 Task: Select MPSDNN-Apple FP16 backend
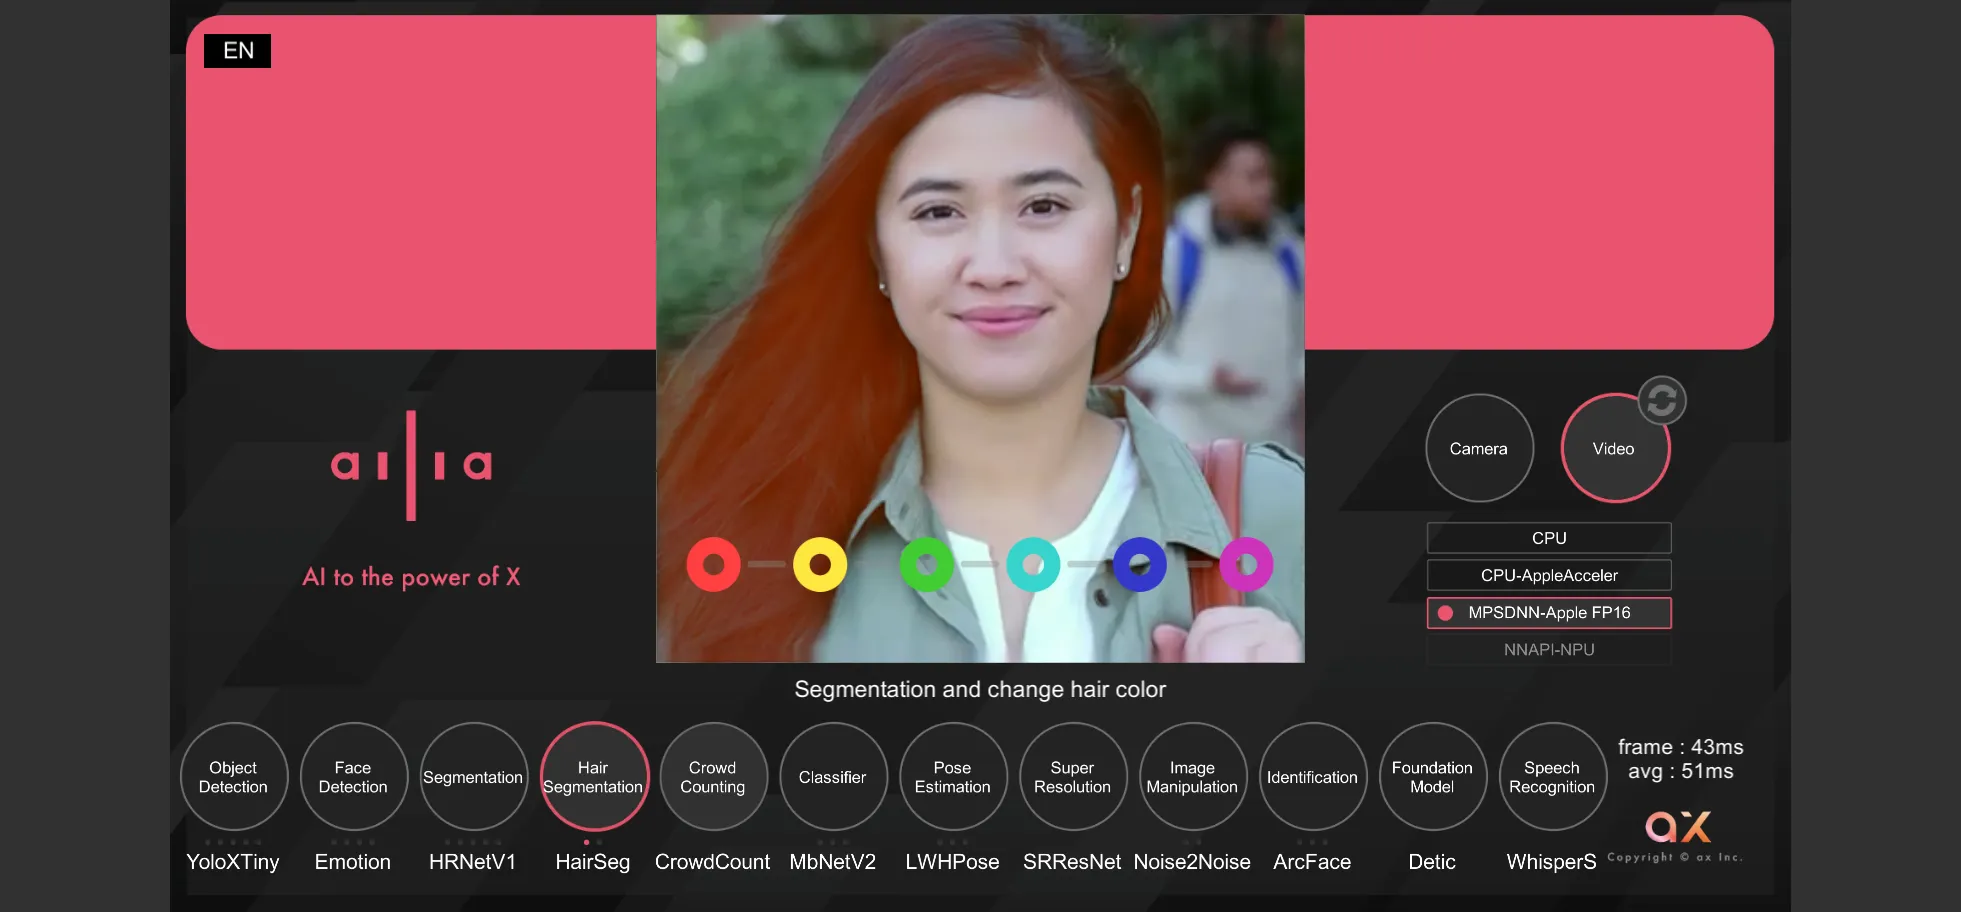(x=1549, y=612)
